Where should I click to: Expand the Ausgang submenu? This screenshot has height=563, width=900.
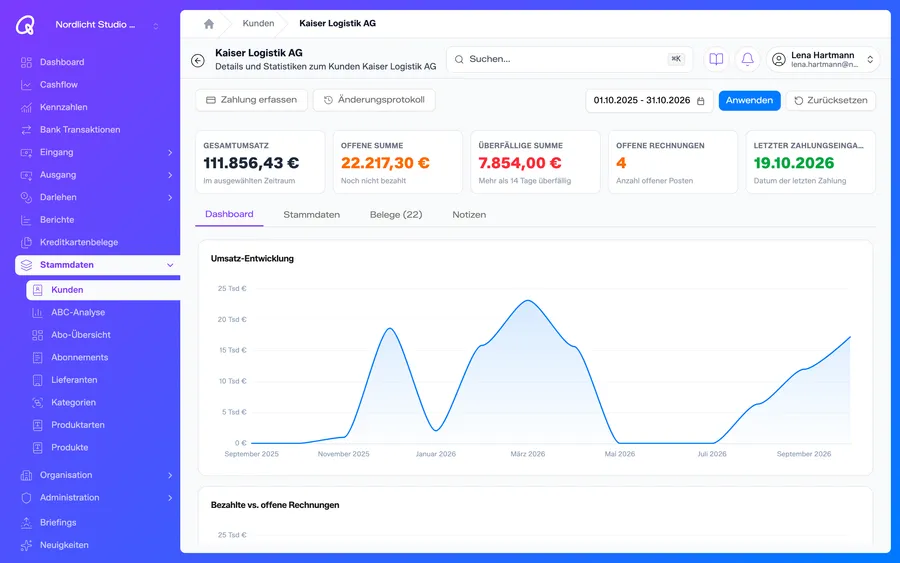pos(170,175)
